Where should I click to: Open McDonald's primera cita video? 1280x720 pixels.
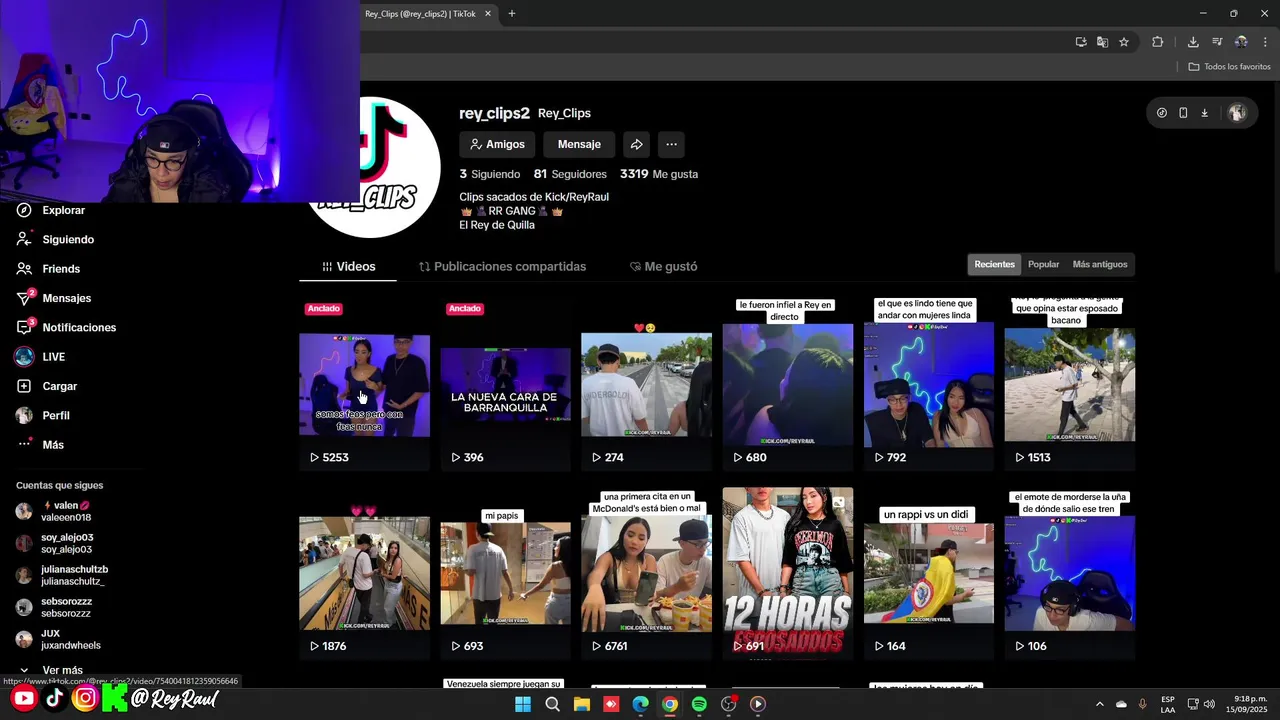(646, 573)
